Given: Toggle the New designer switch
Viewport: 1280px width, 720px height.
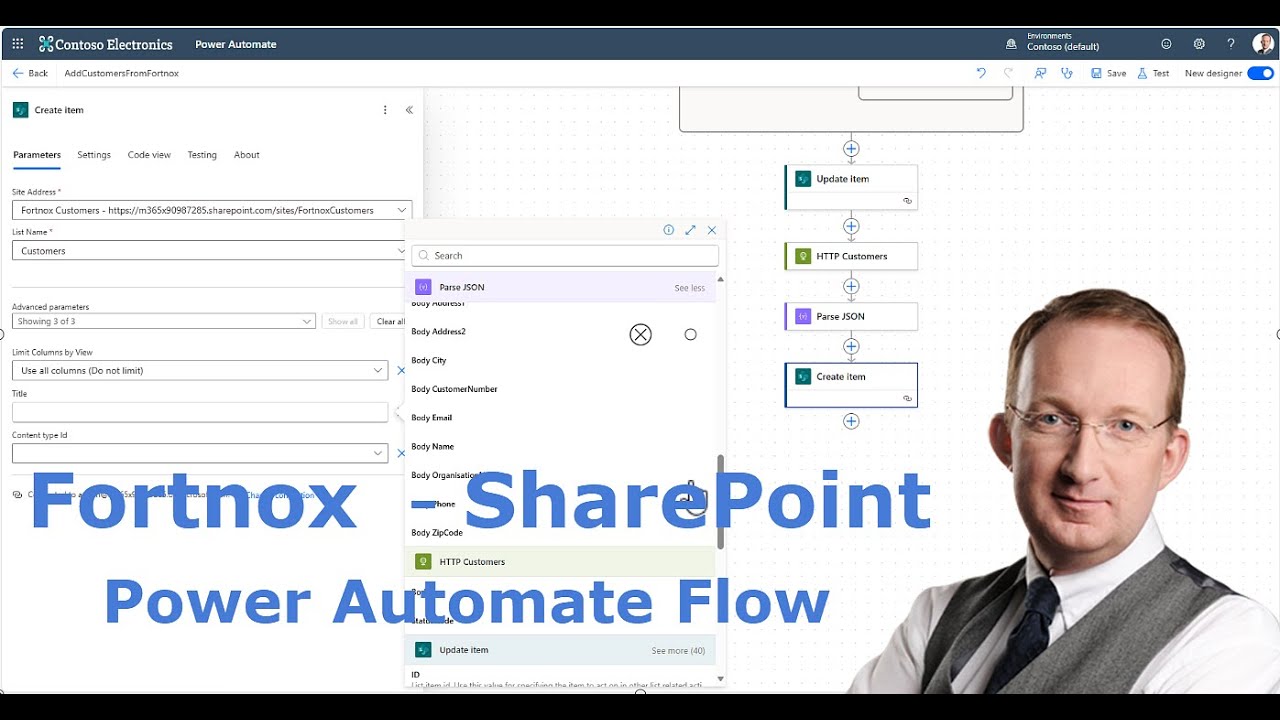Looking at the screenshot, I should click(1260, 73).
